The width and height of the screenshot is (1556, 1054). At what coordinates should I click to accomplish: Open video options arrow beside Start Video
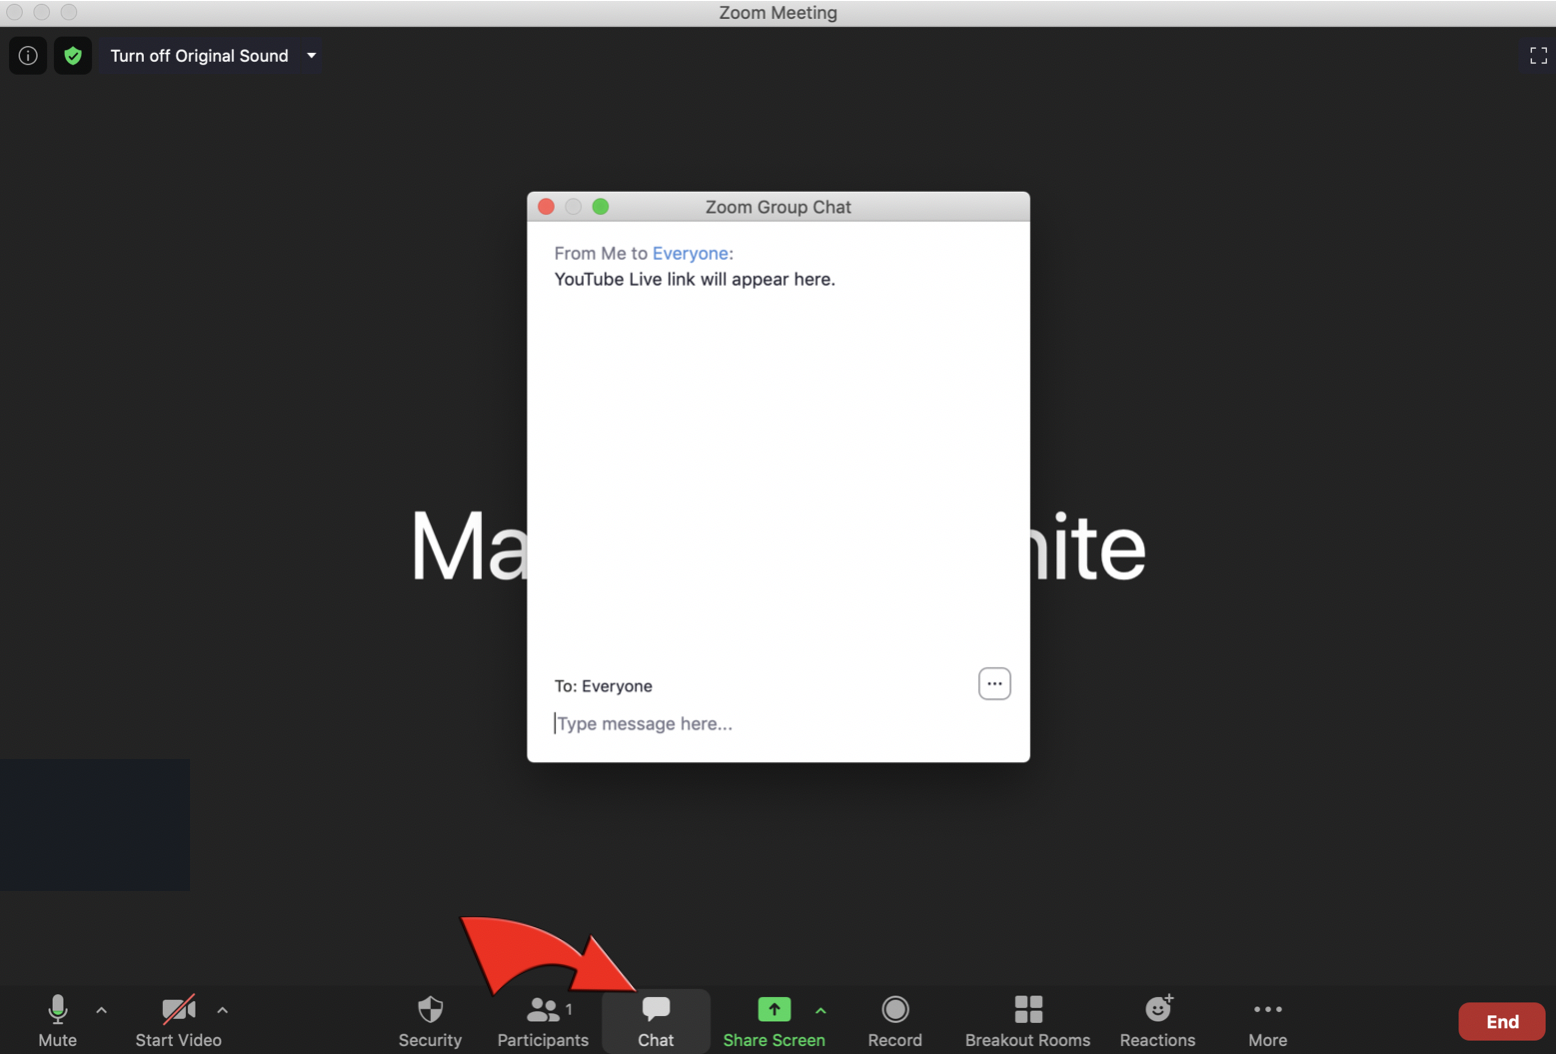(223, 1011)
